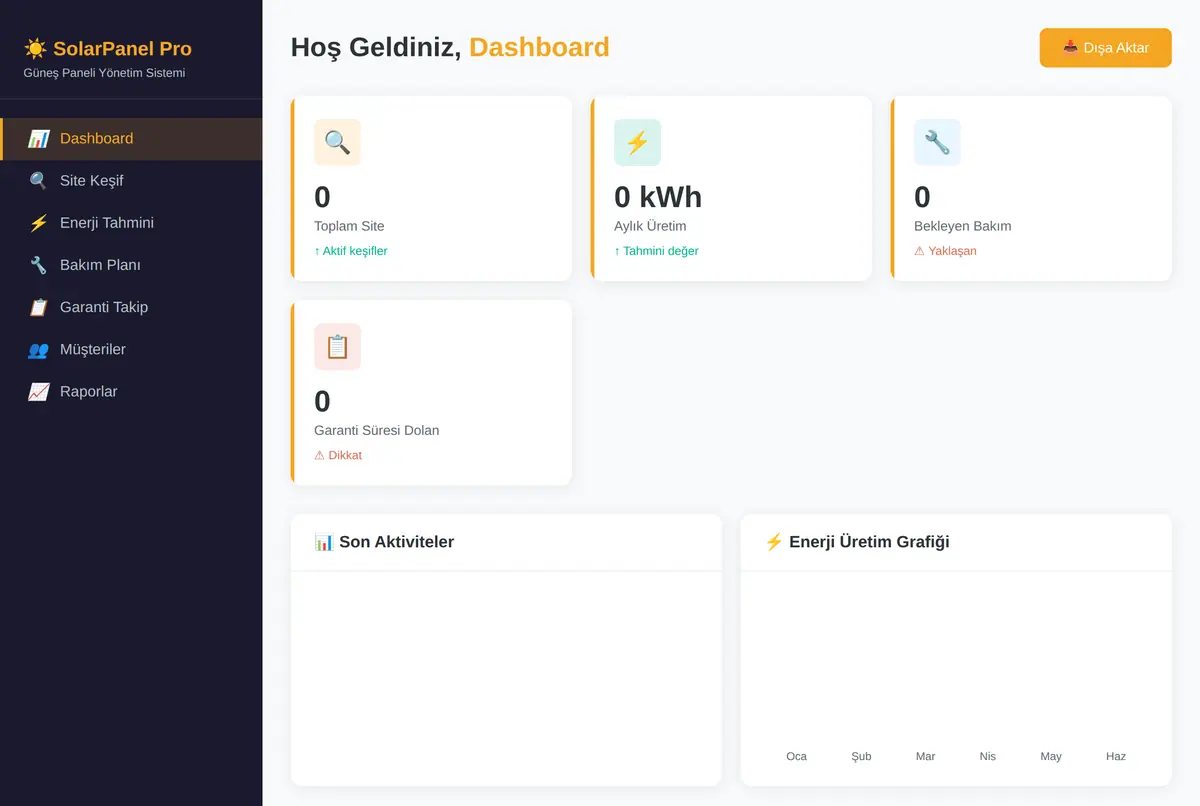
Task: Click the Raporlar chart icon in sidebar
Action: (39, 391)
